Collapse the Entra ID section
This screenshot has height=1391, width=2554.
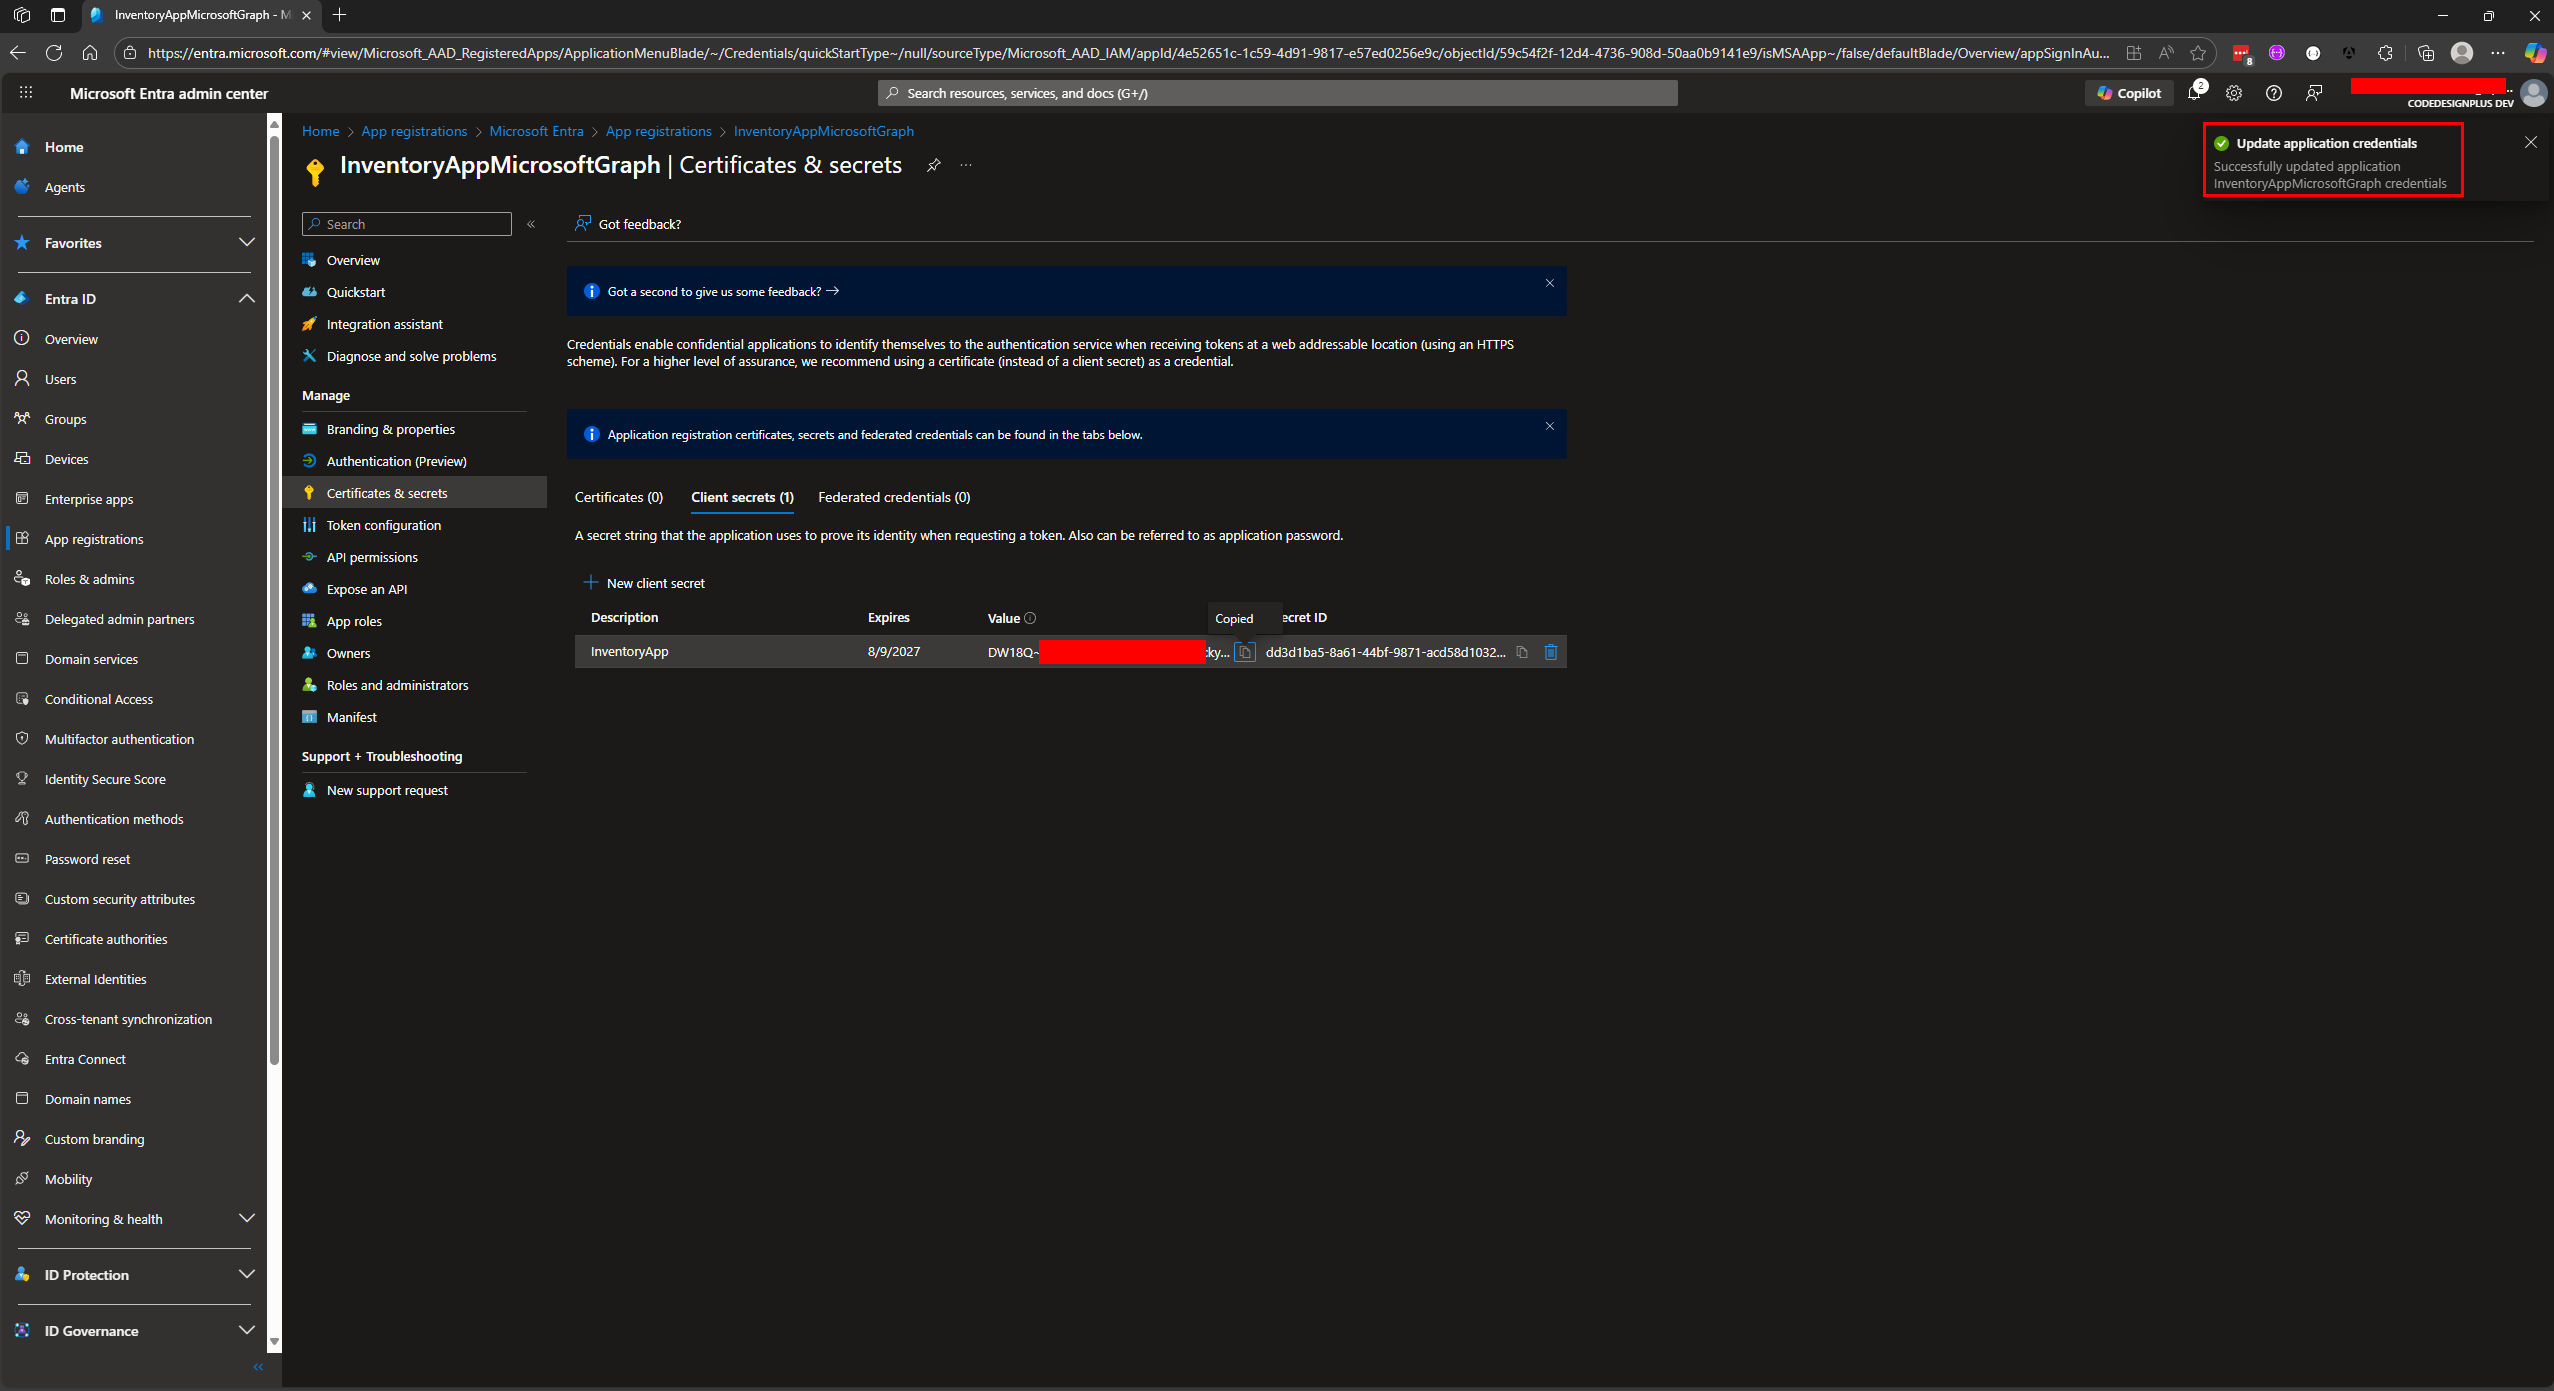click(247, 298)
